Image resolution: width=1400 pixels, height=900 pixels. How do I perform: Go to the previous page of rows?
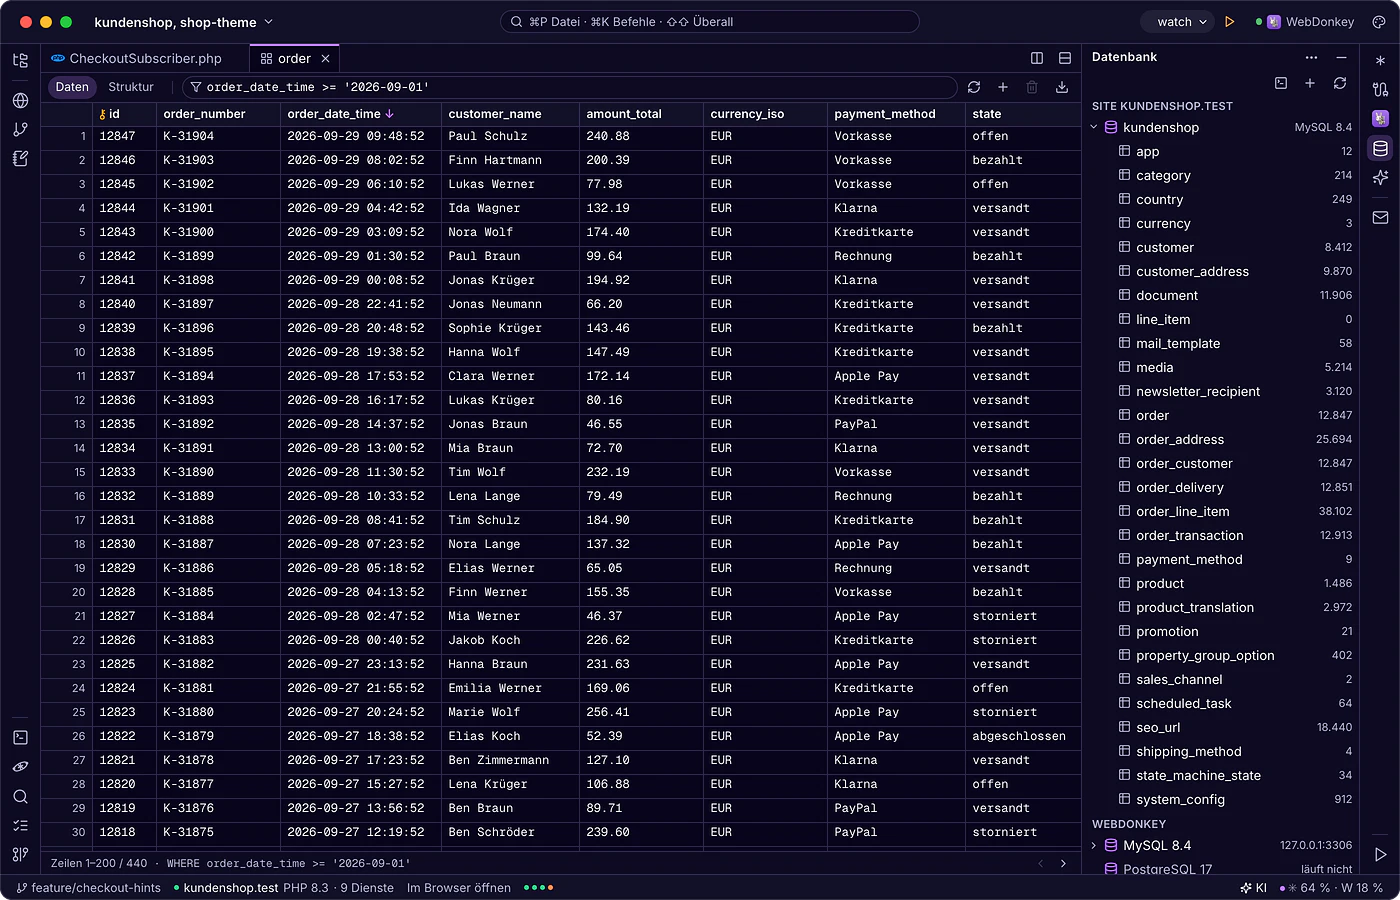click(x=1040, y=863)
